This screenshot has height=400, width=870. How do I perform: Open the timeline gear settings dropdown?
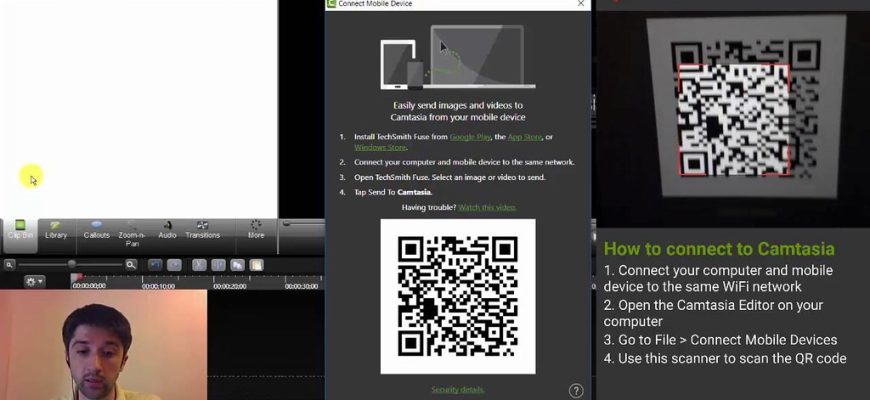coord(34,282)
